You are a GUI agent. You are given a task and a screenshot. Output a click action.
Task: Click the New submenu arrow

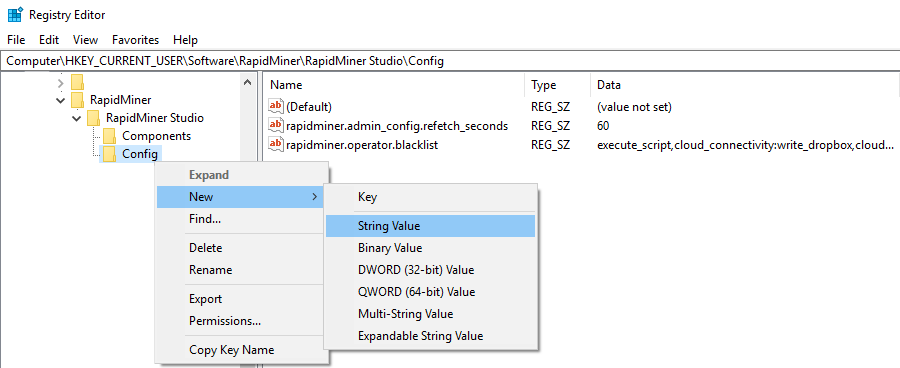315,197
